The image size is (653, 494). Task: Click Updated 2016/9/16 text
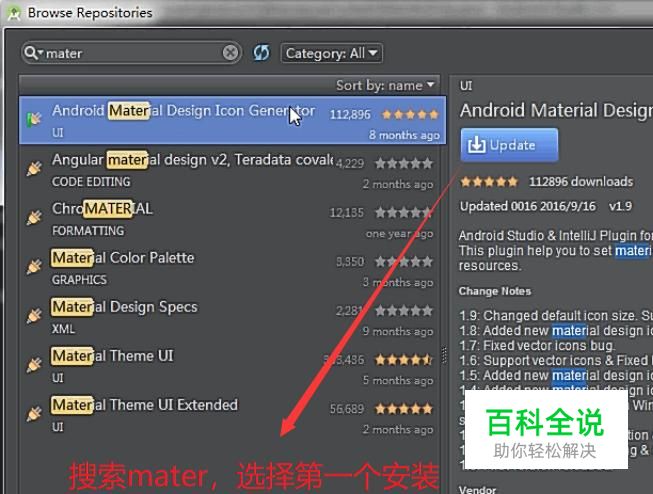[528, 207]
